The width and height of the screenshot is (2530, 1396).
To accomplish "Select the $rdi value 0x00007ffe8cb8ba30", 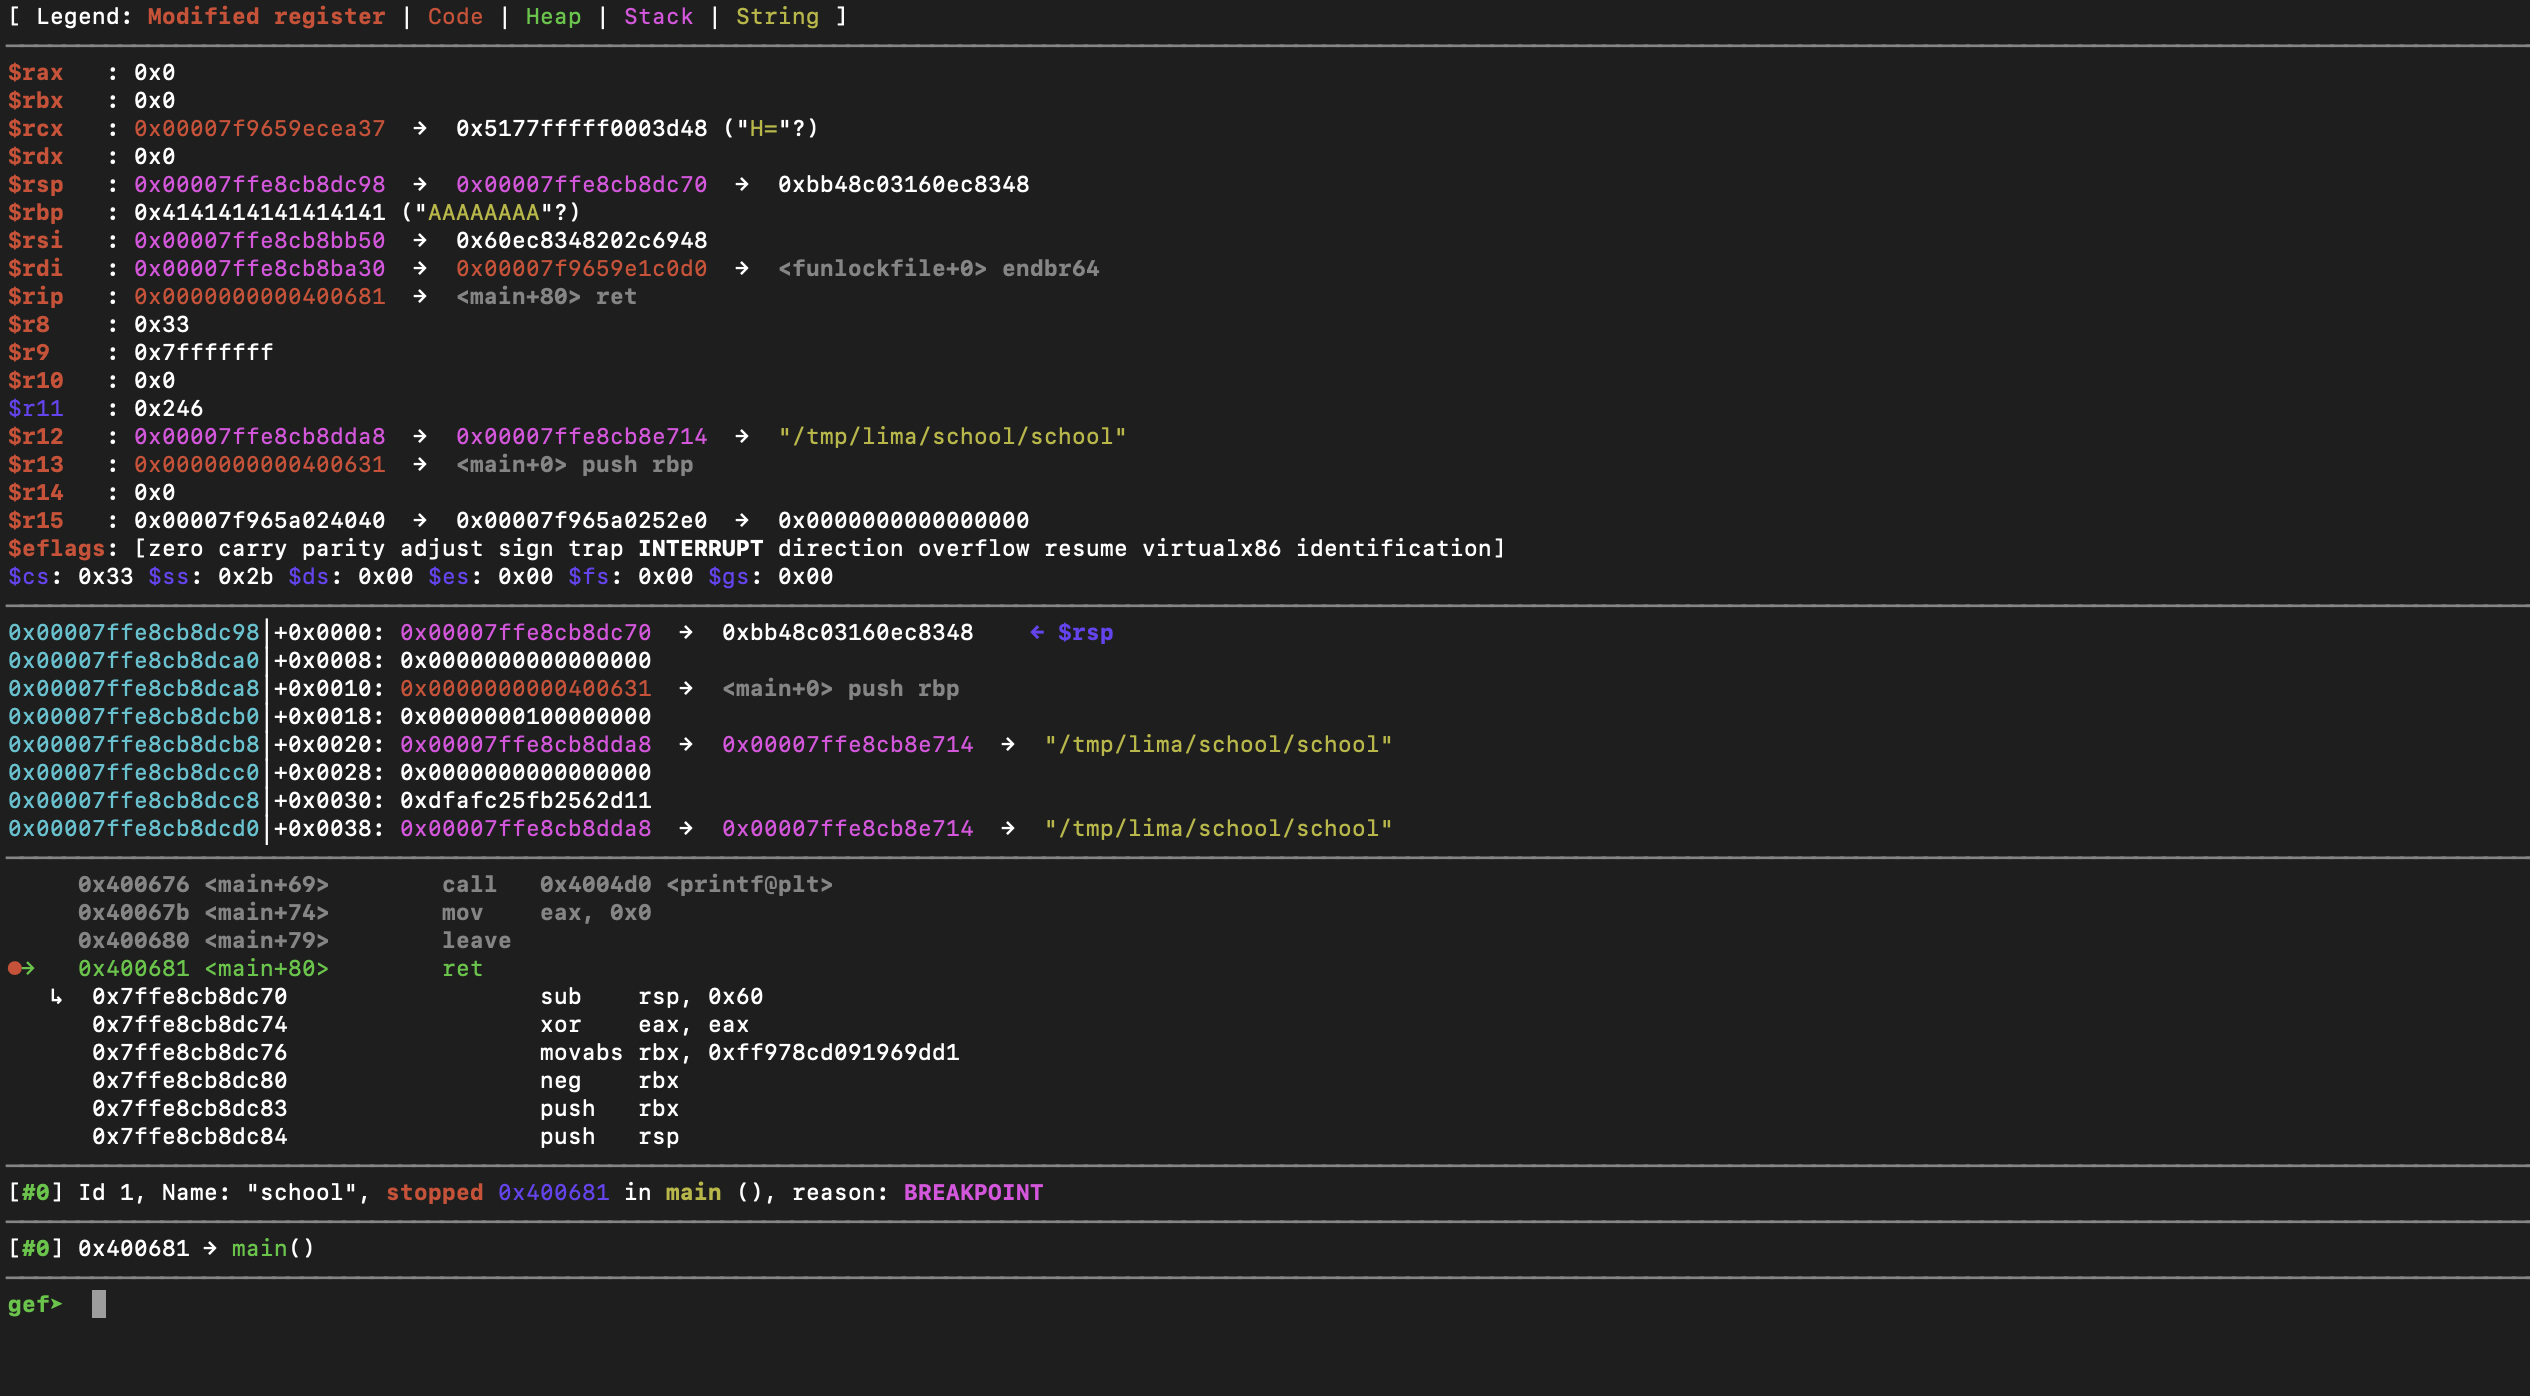I will click(x=259, y=269).
